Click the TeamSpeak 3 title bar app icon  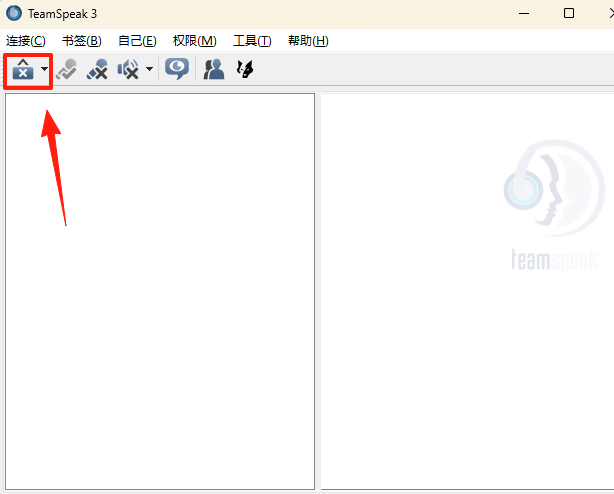pos(14,13)
